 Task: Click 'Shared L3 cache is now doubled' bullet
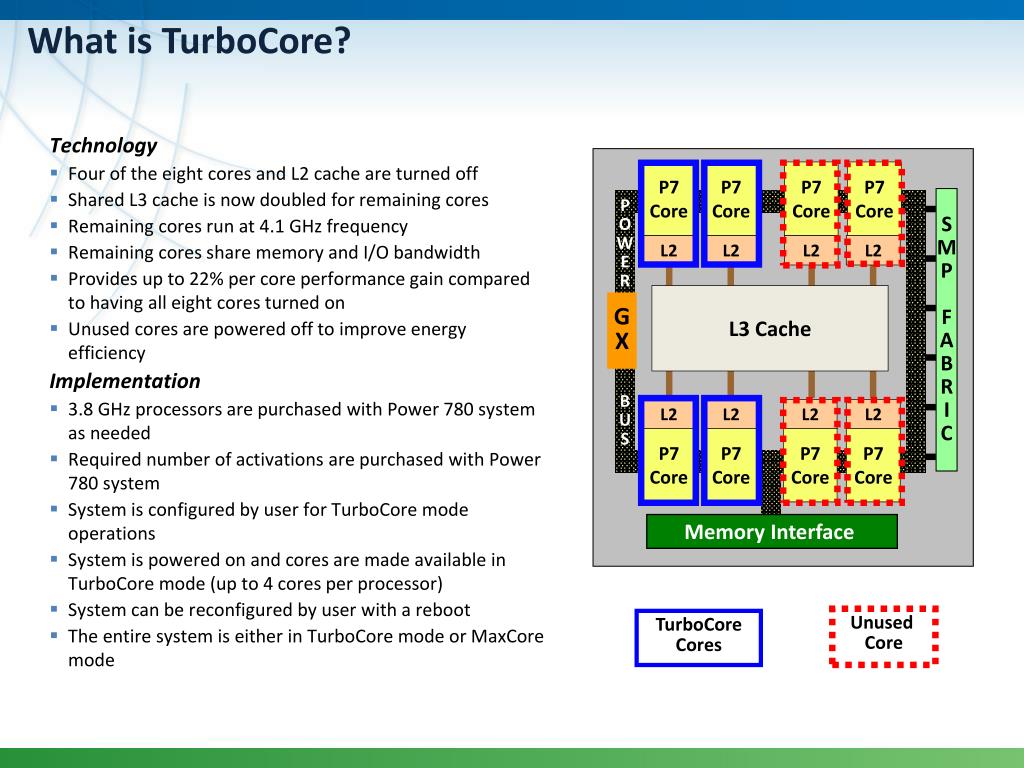click(x=278, y=200)
